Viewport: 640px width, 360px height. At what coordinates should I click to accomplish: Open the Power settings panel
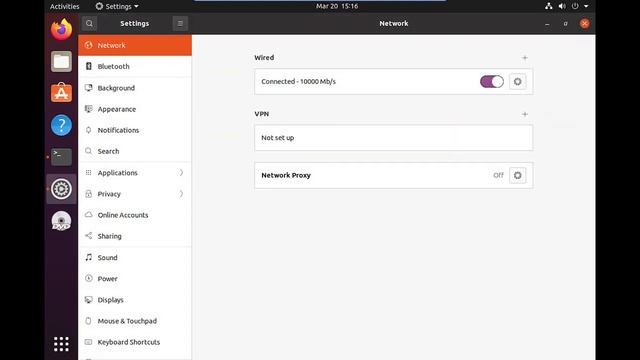click(x=135, y=279)
